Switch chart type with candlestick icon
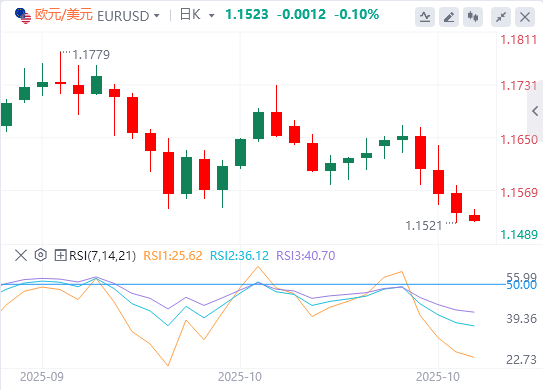This screenshot has height=390, width=543. click(x=473, y=17)
